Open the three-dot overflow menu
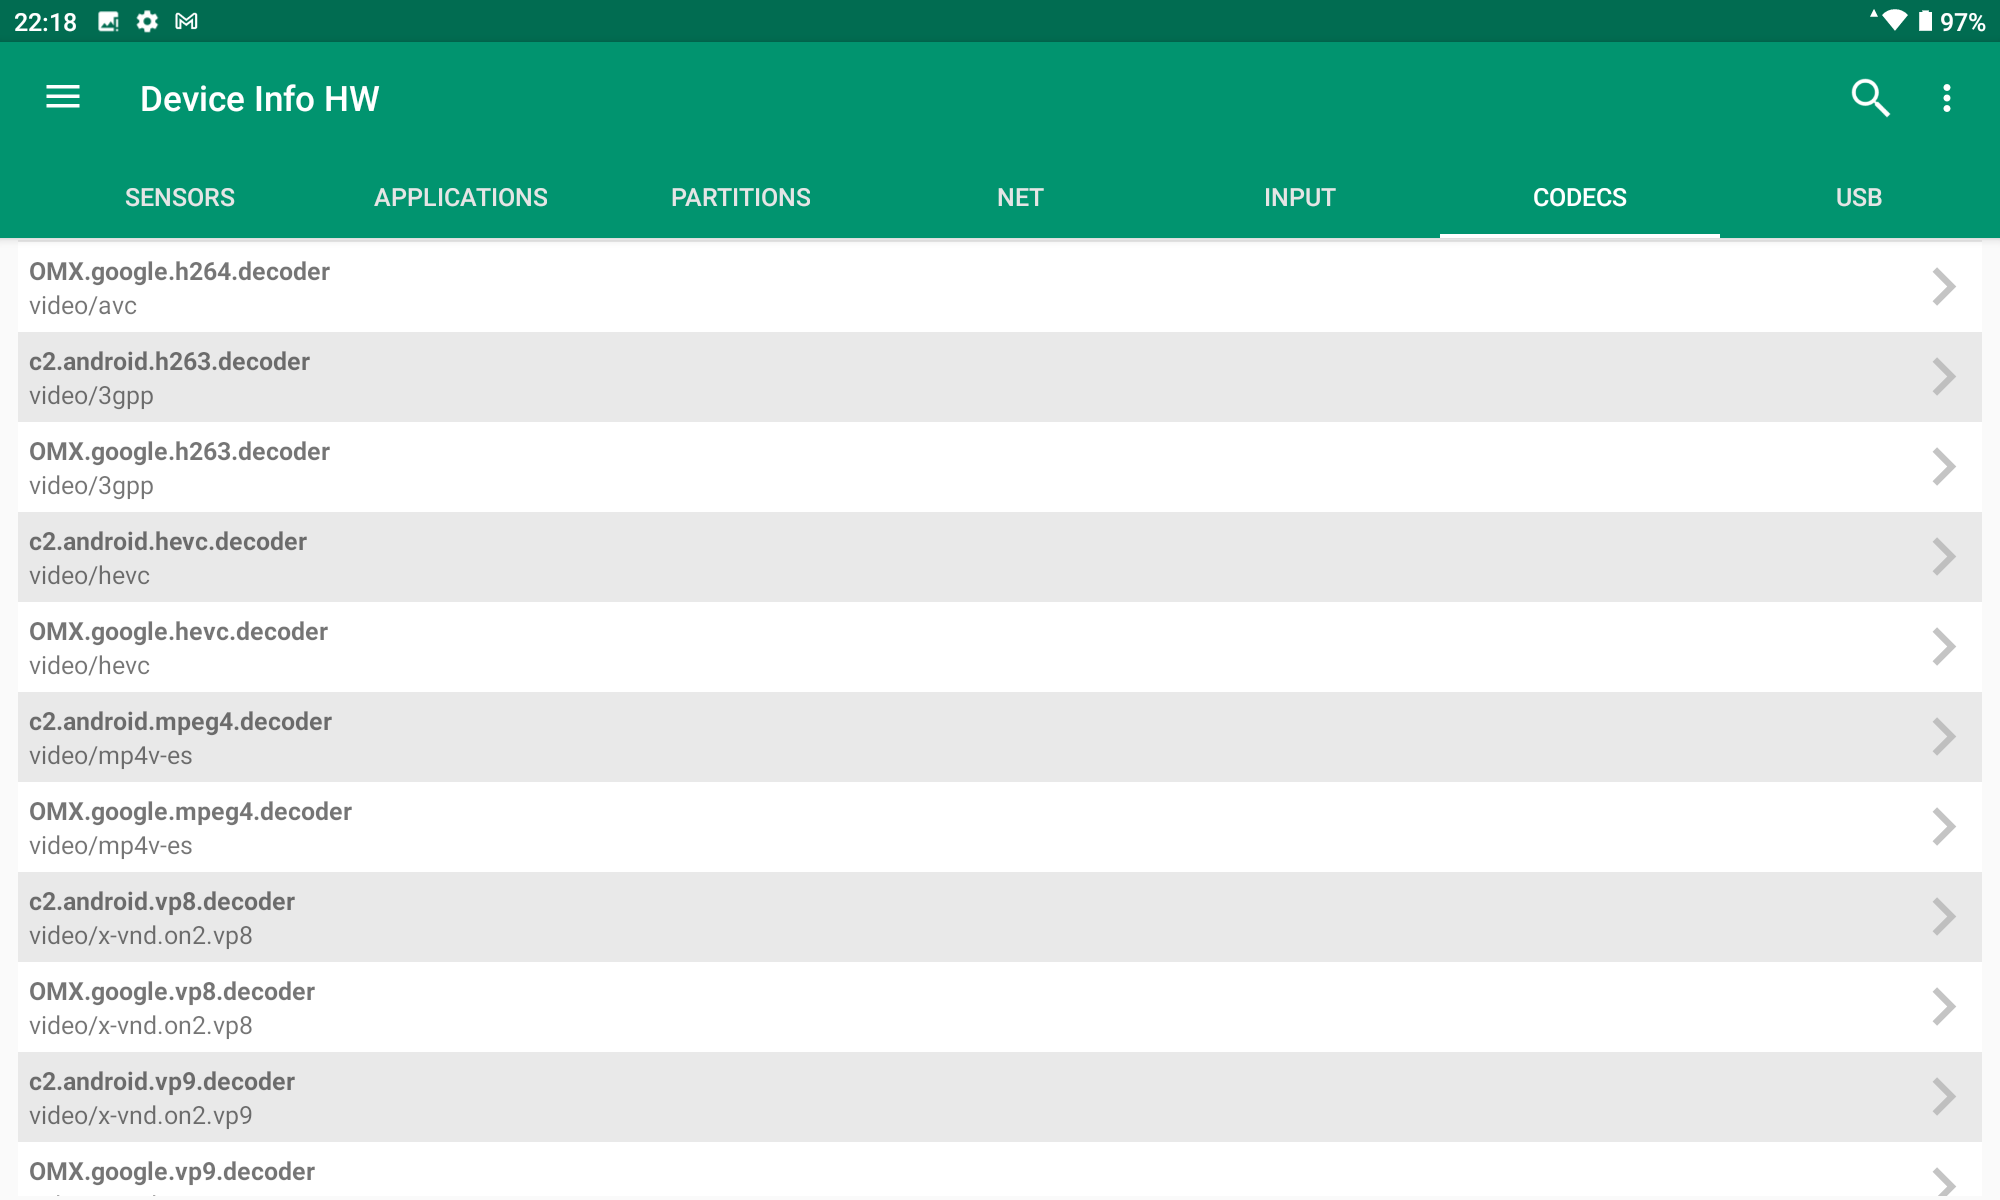Screen dimensions: 2000x1200 click(1946, 98)
